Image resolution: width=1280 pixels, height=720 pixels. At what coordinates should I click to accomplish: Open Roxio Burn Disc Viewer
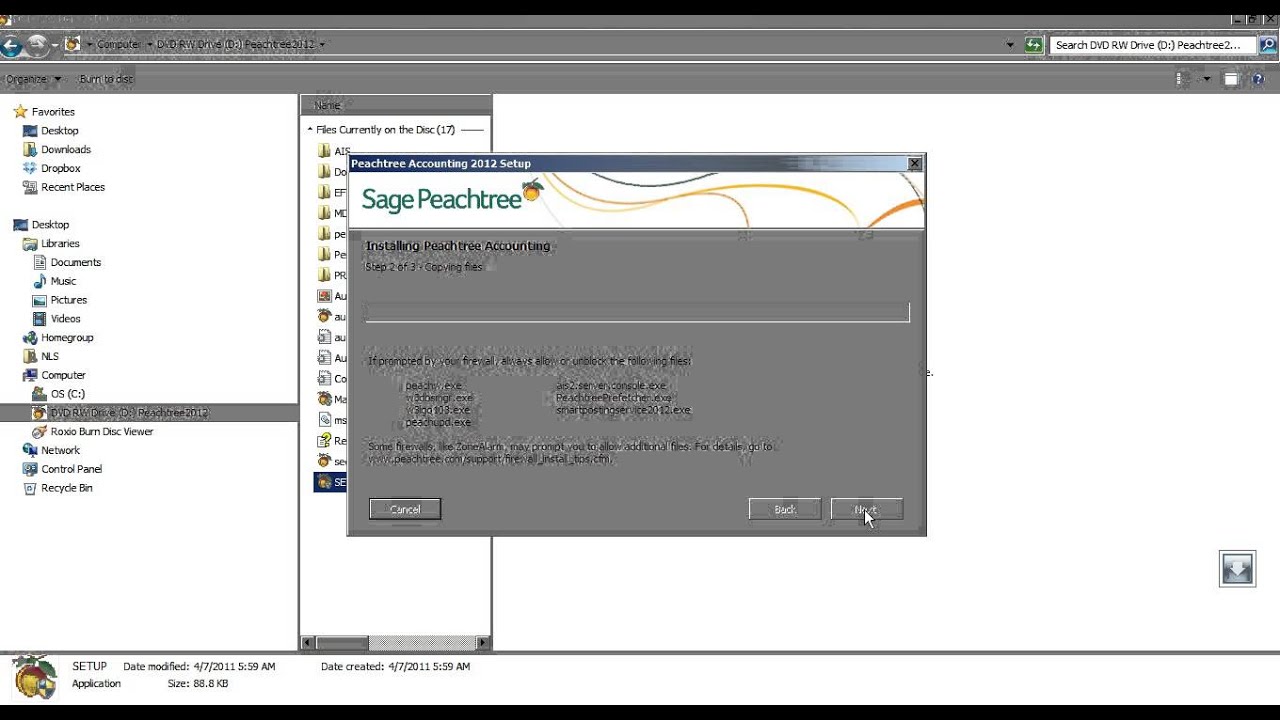click(x=101, y=432)
